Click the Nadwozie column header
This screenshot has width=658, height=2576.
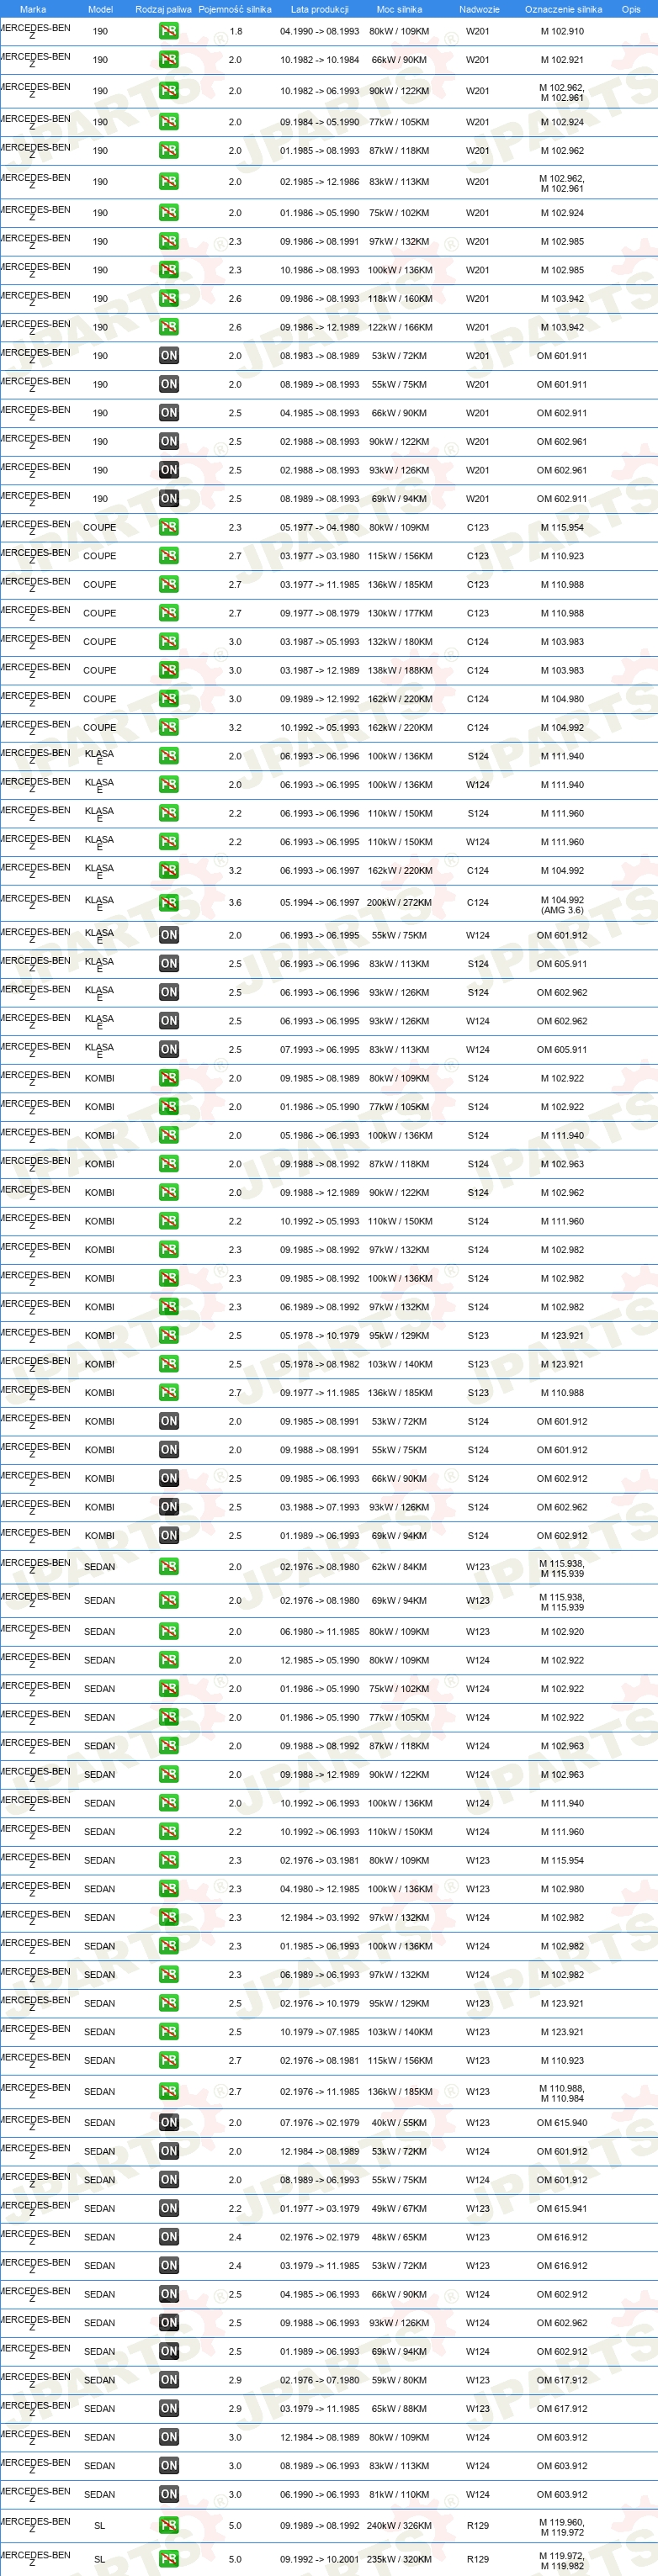[x=479, y=9]
